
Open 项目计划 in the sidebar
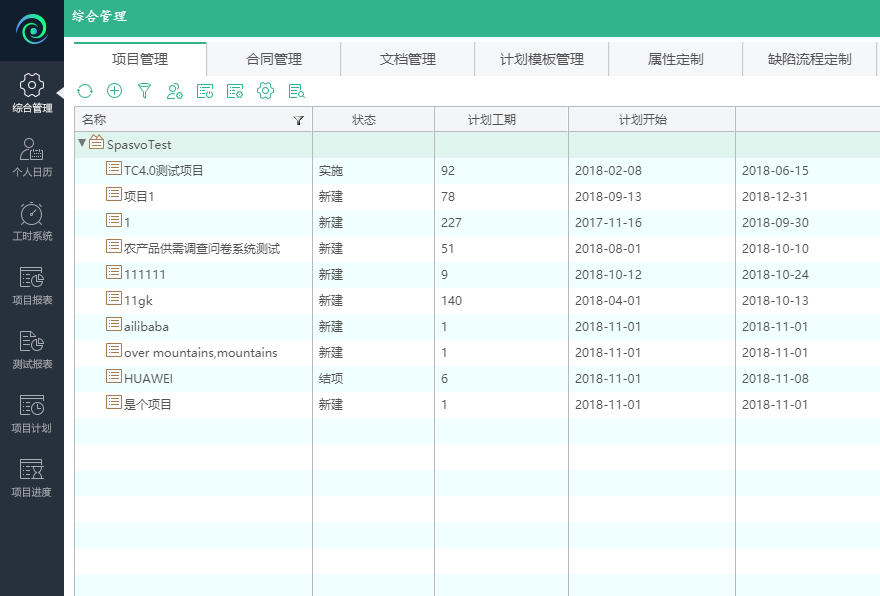point(32,414)
